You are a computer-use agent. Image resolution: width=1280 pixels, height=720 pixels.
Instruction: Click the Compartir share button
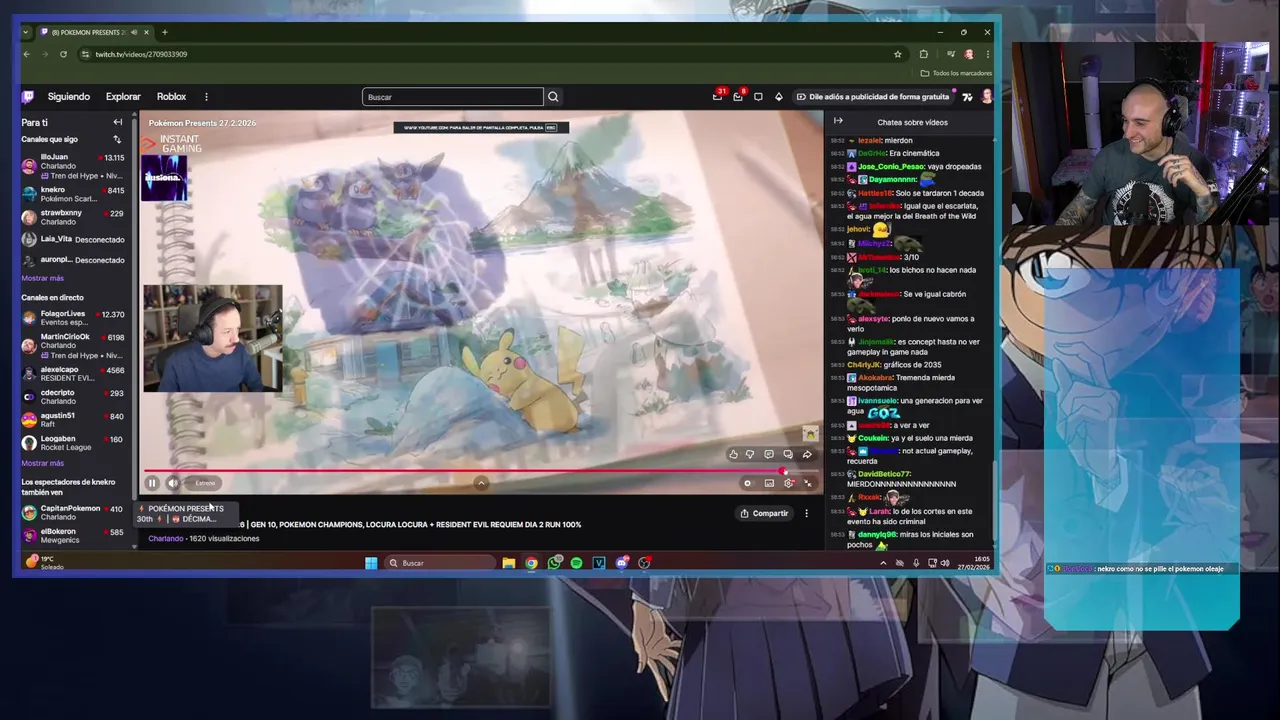[x=764, y=513]
